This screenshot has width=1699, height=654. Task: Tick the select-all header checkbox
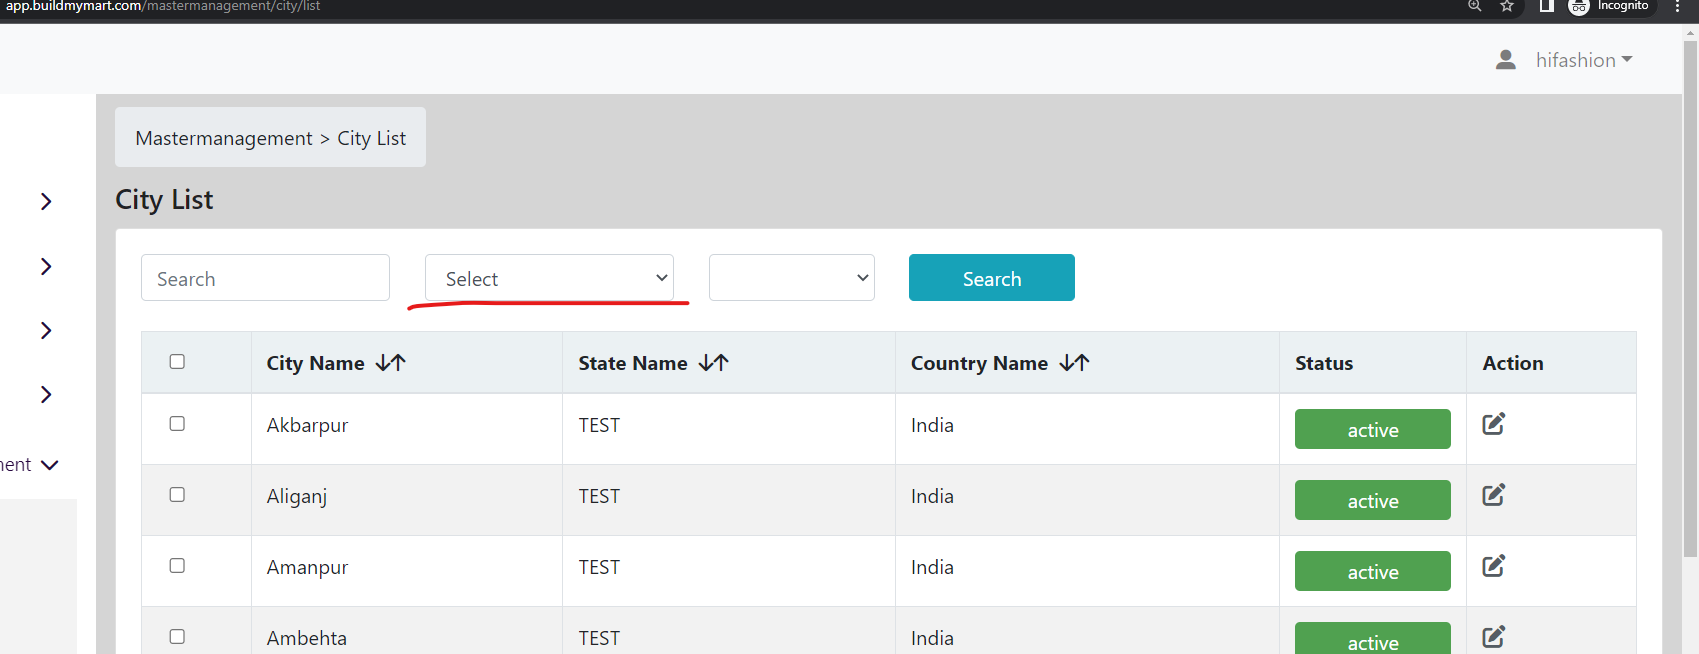[177, 361]
